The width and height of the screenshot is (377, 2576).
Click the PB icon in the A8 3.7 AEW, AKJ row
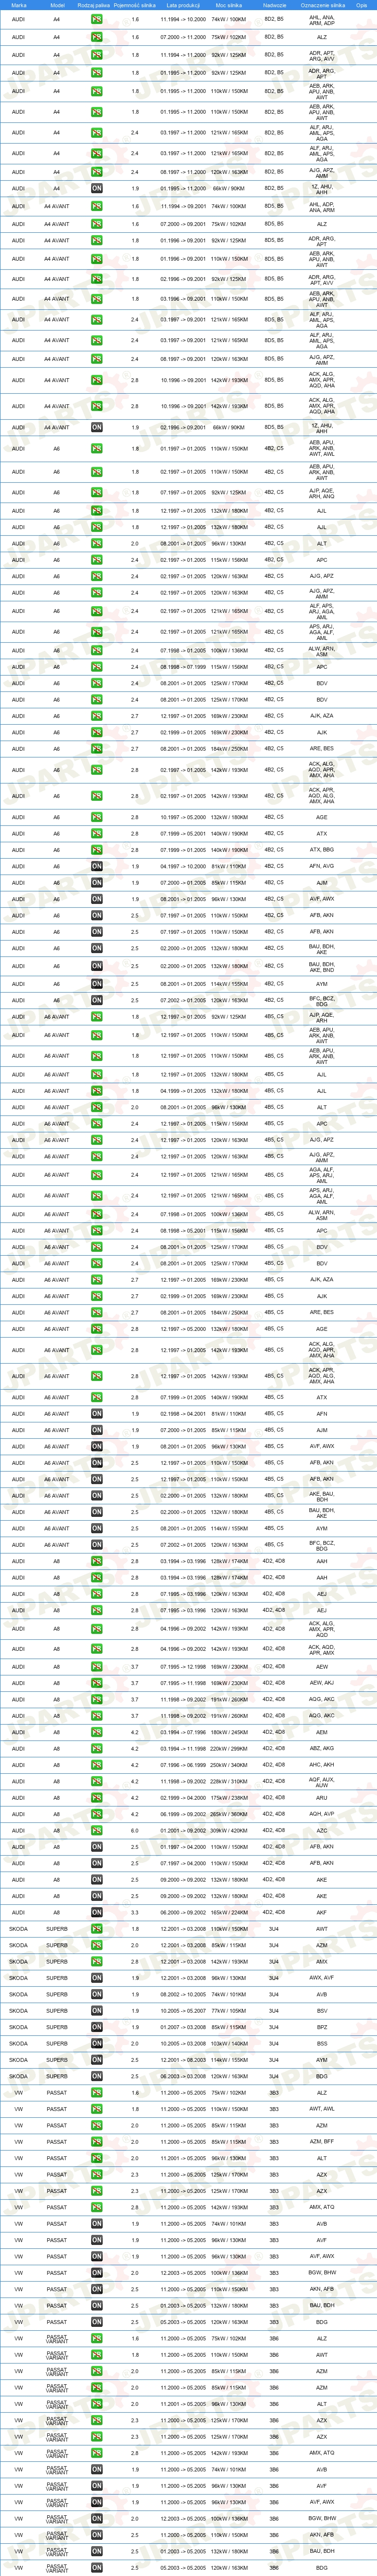pyautogui.click(x=97, y=1683)
